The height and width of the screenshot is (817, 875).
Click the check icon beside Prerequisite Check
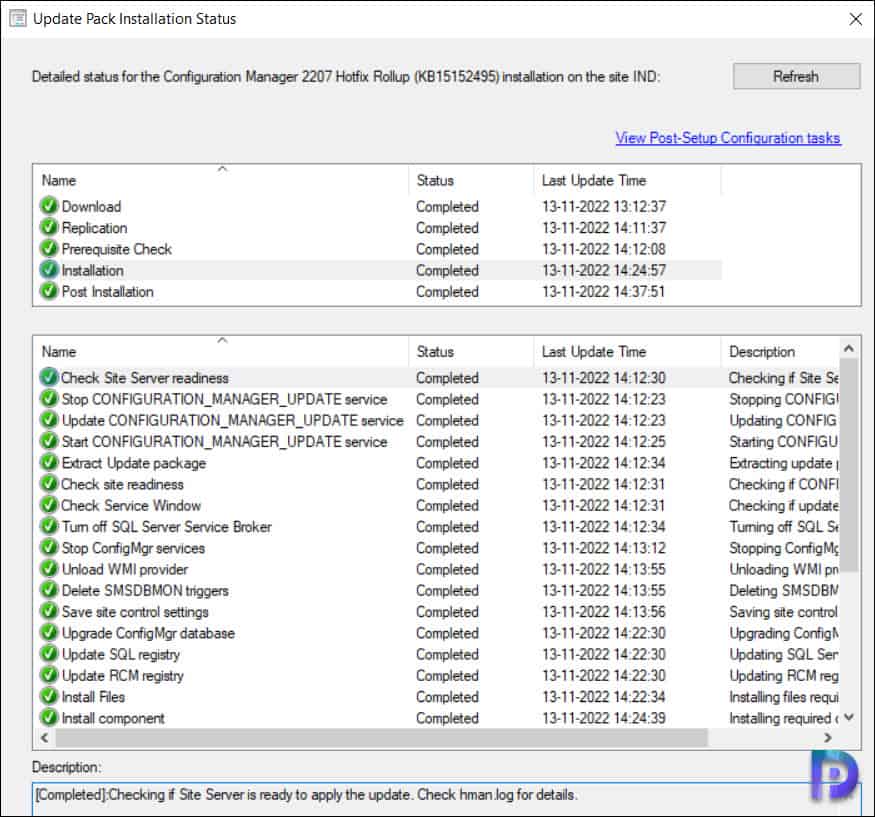coord(49,248)
